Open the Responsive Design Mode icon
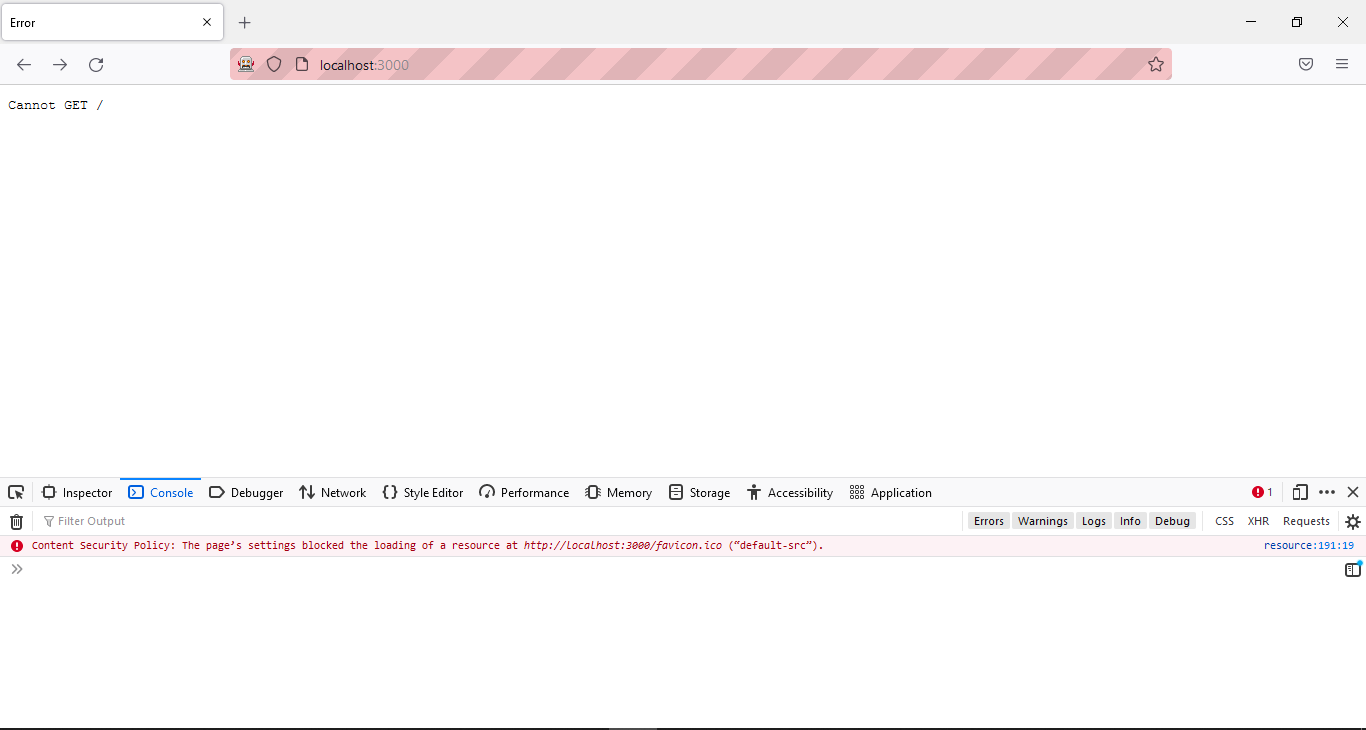This screenshot has width=1366, height=730. tap(1300, 492)
